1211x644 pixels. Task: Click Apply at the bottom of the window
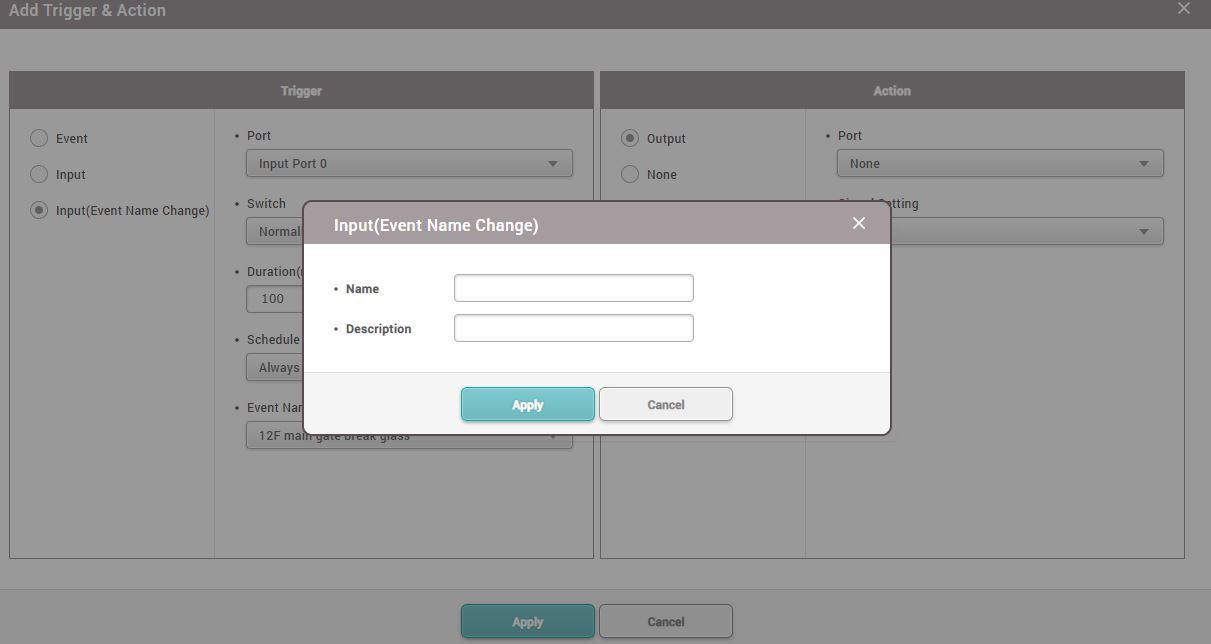pos(527,621)
